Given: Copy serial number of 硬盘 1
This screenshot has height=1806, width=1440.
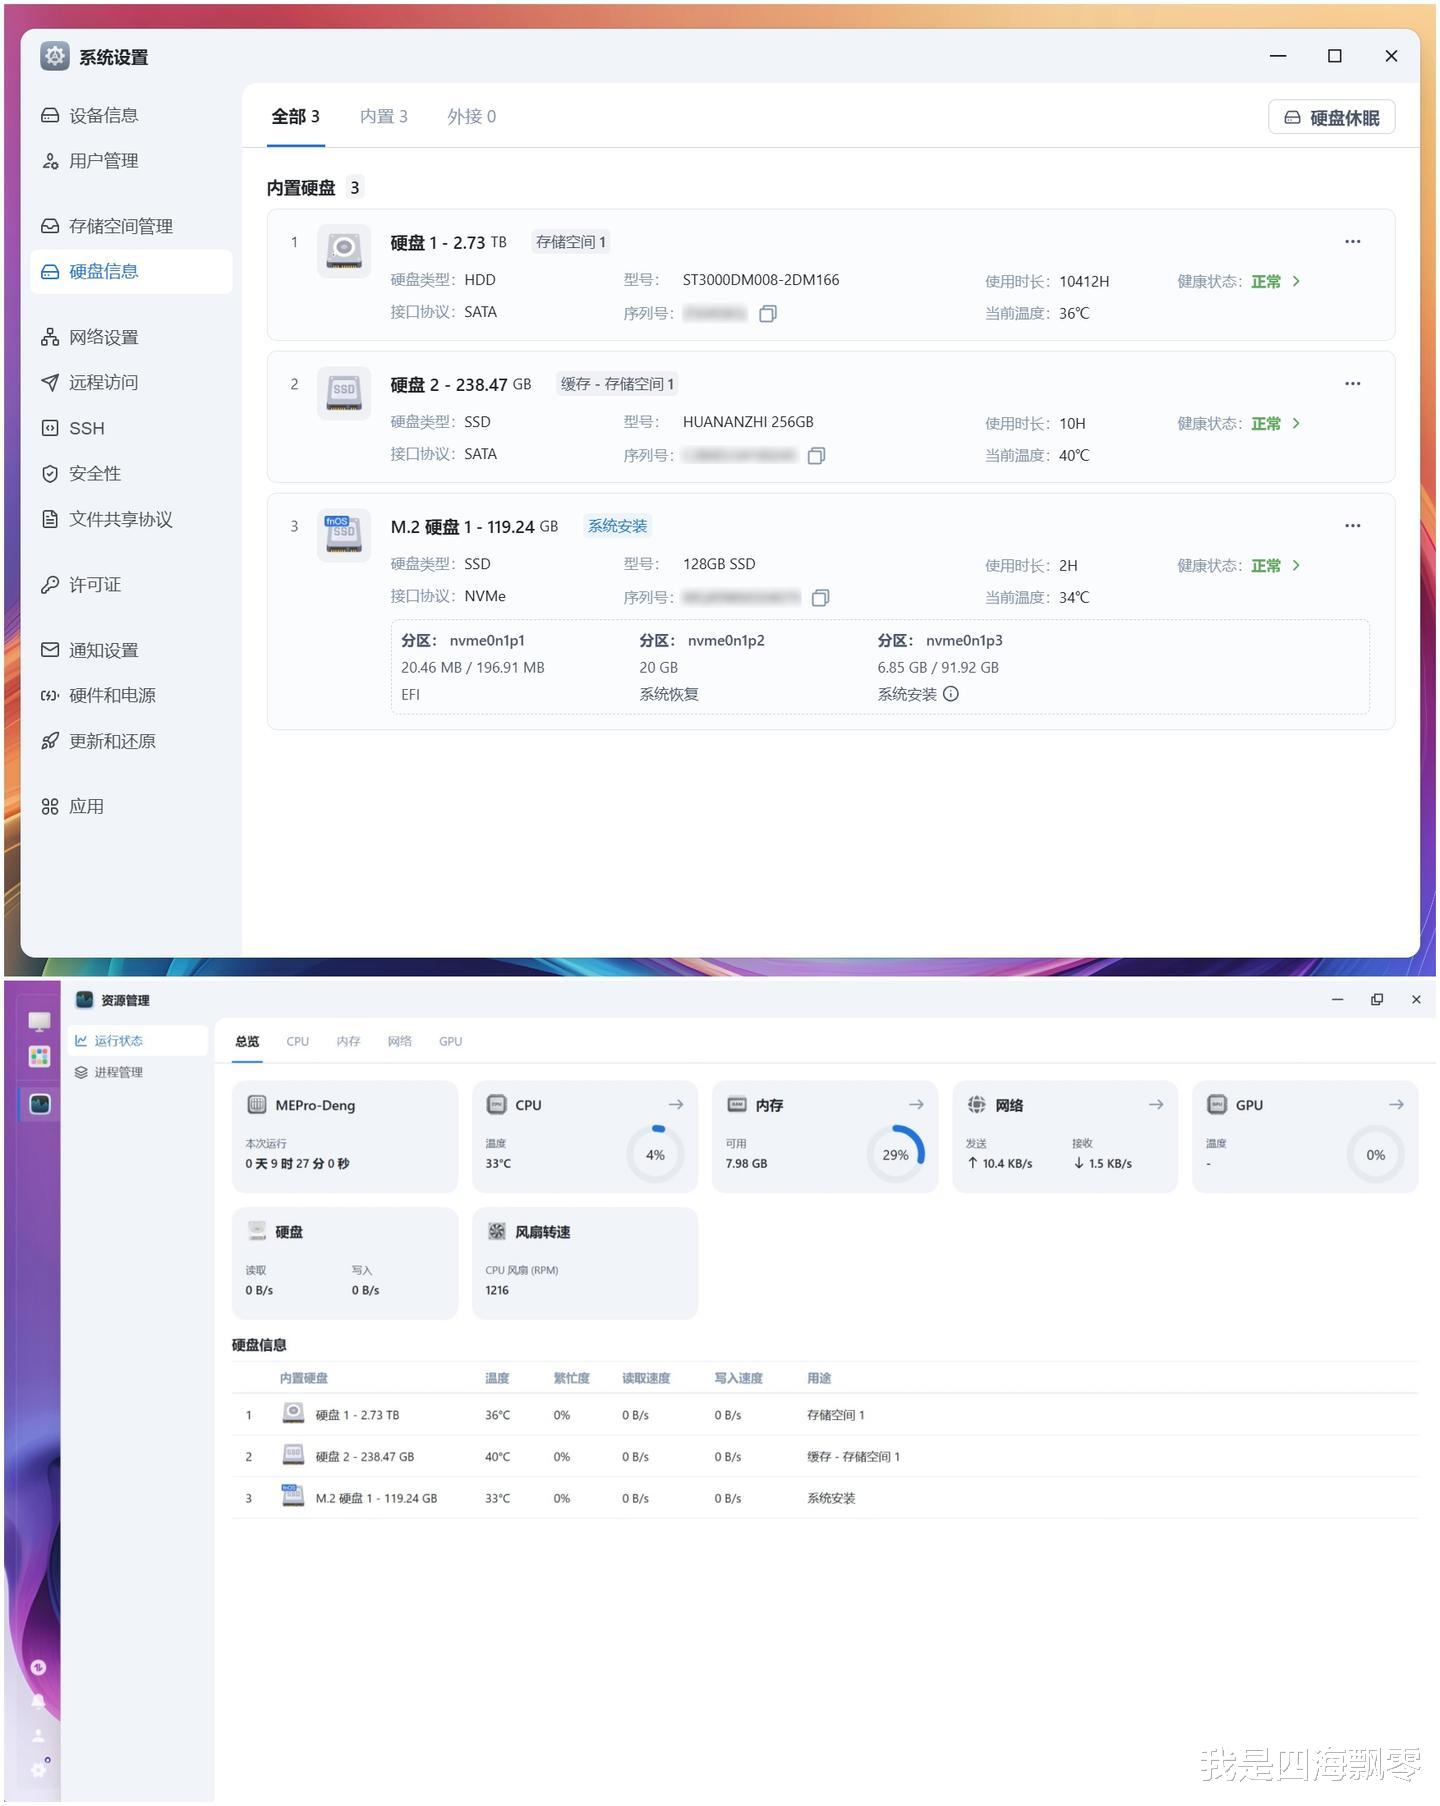Looking at the screenshot, I should 768,314.
